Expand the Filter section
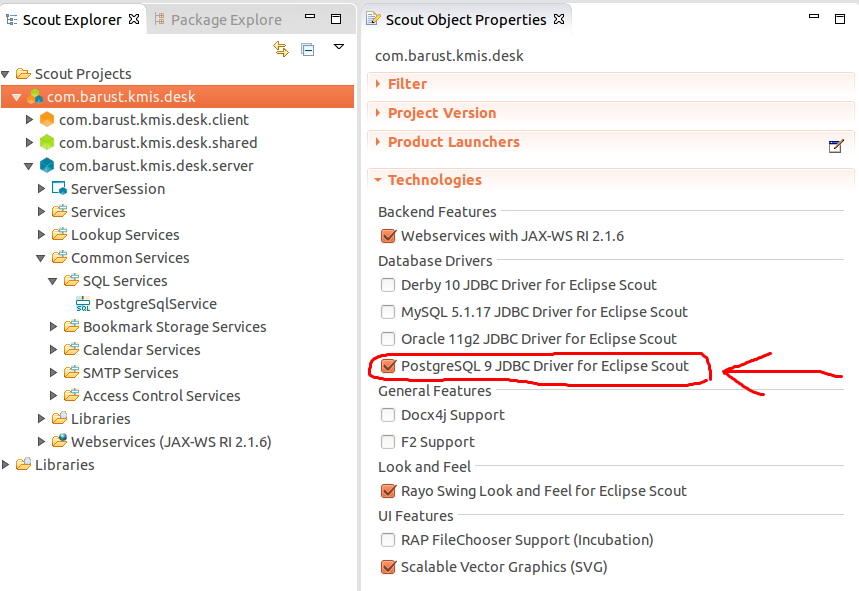Viewport: 859px width, 591px height. pos(378,84)
